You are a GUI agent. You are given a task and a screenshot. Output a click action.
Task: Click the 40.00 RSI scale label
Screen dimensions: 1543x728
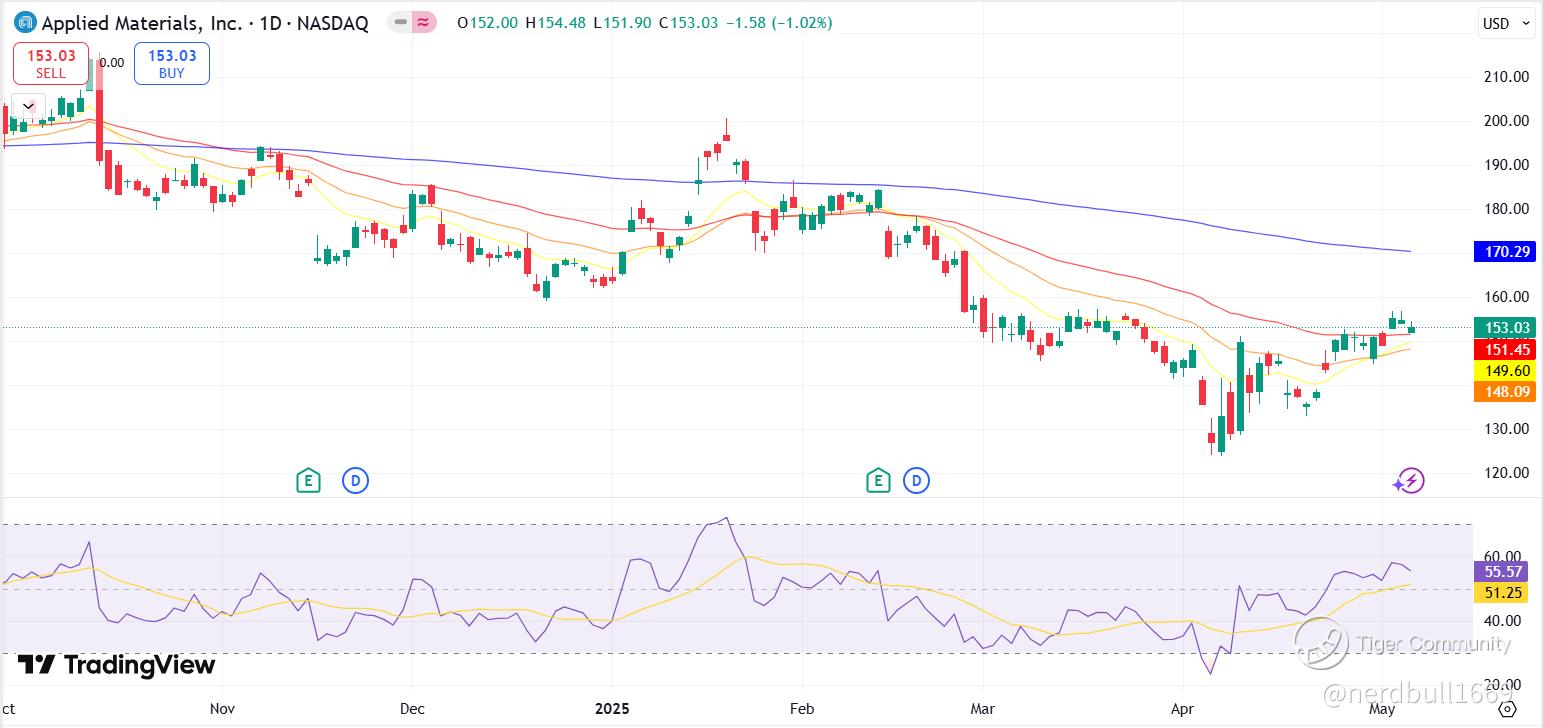(x=1504, y=621)
